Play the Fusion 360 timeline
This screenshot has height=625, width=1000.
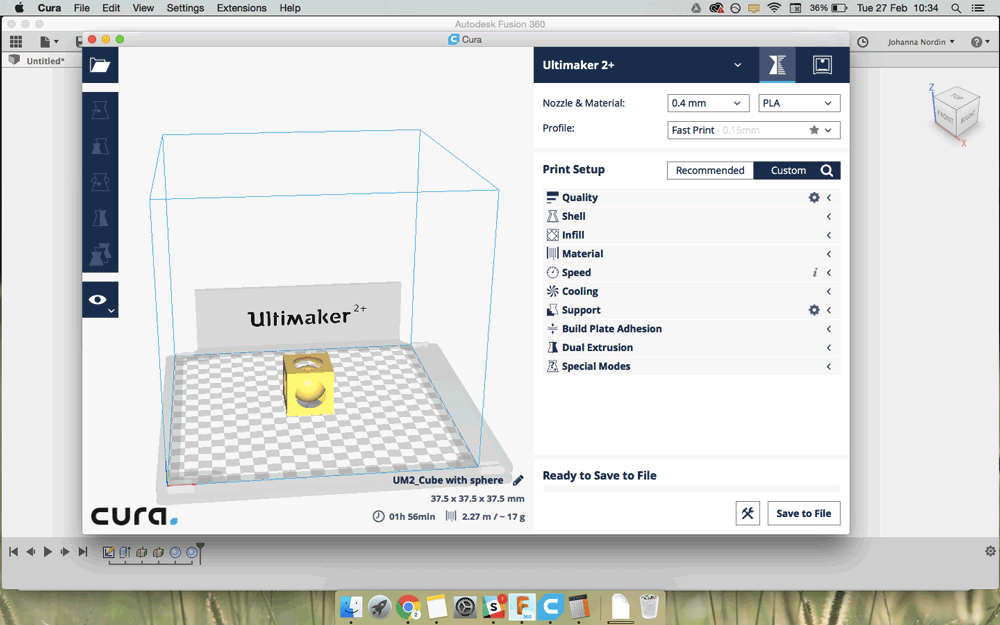[48, 552]
